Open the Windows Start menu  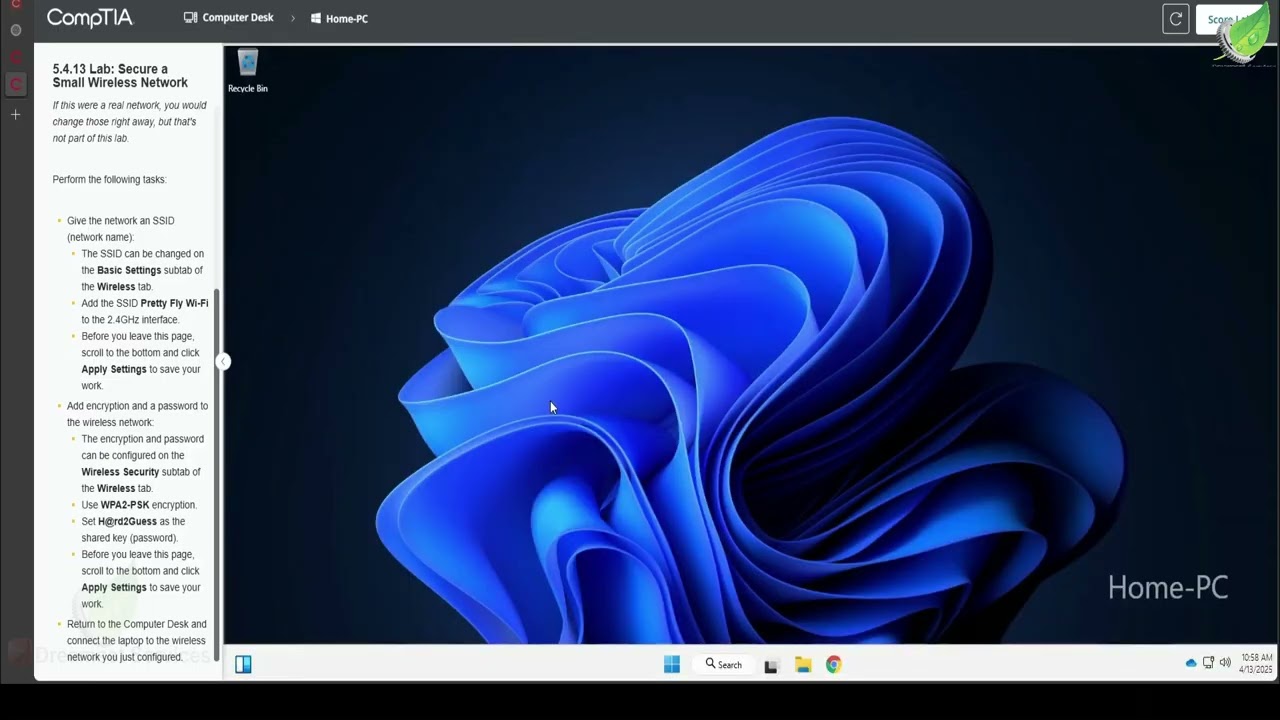(x=672, y=664)
